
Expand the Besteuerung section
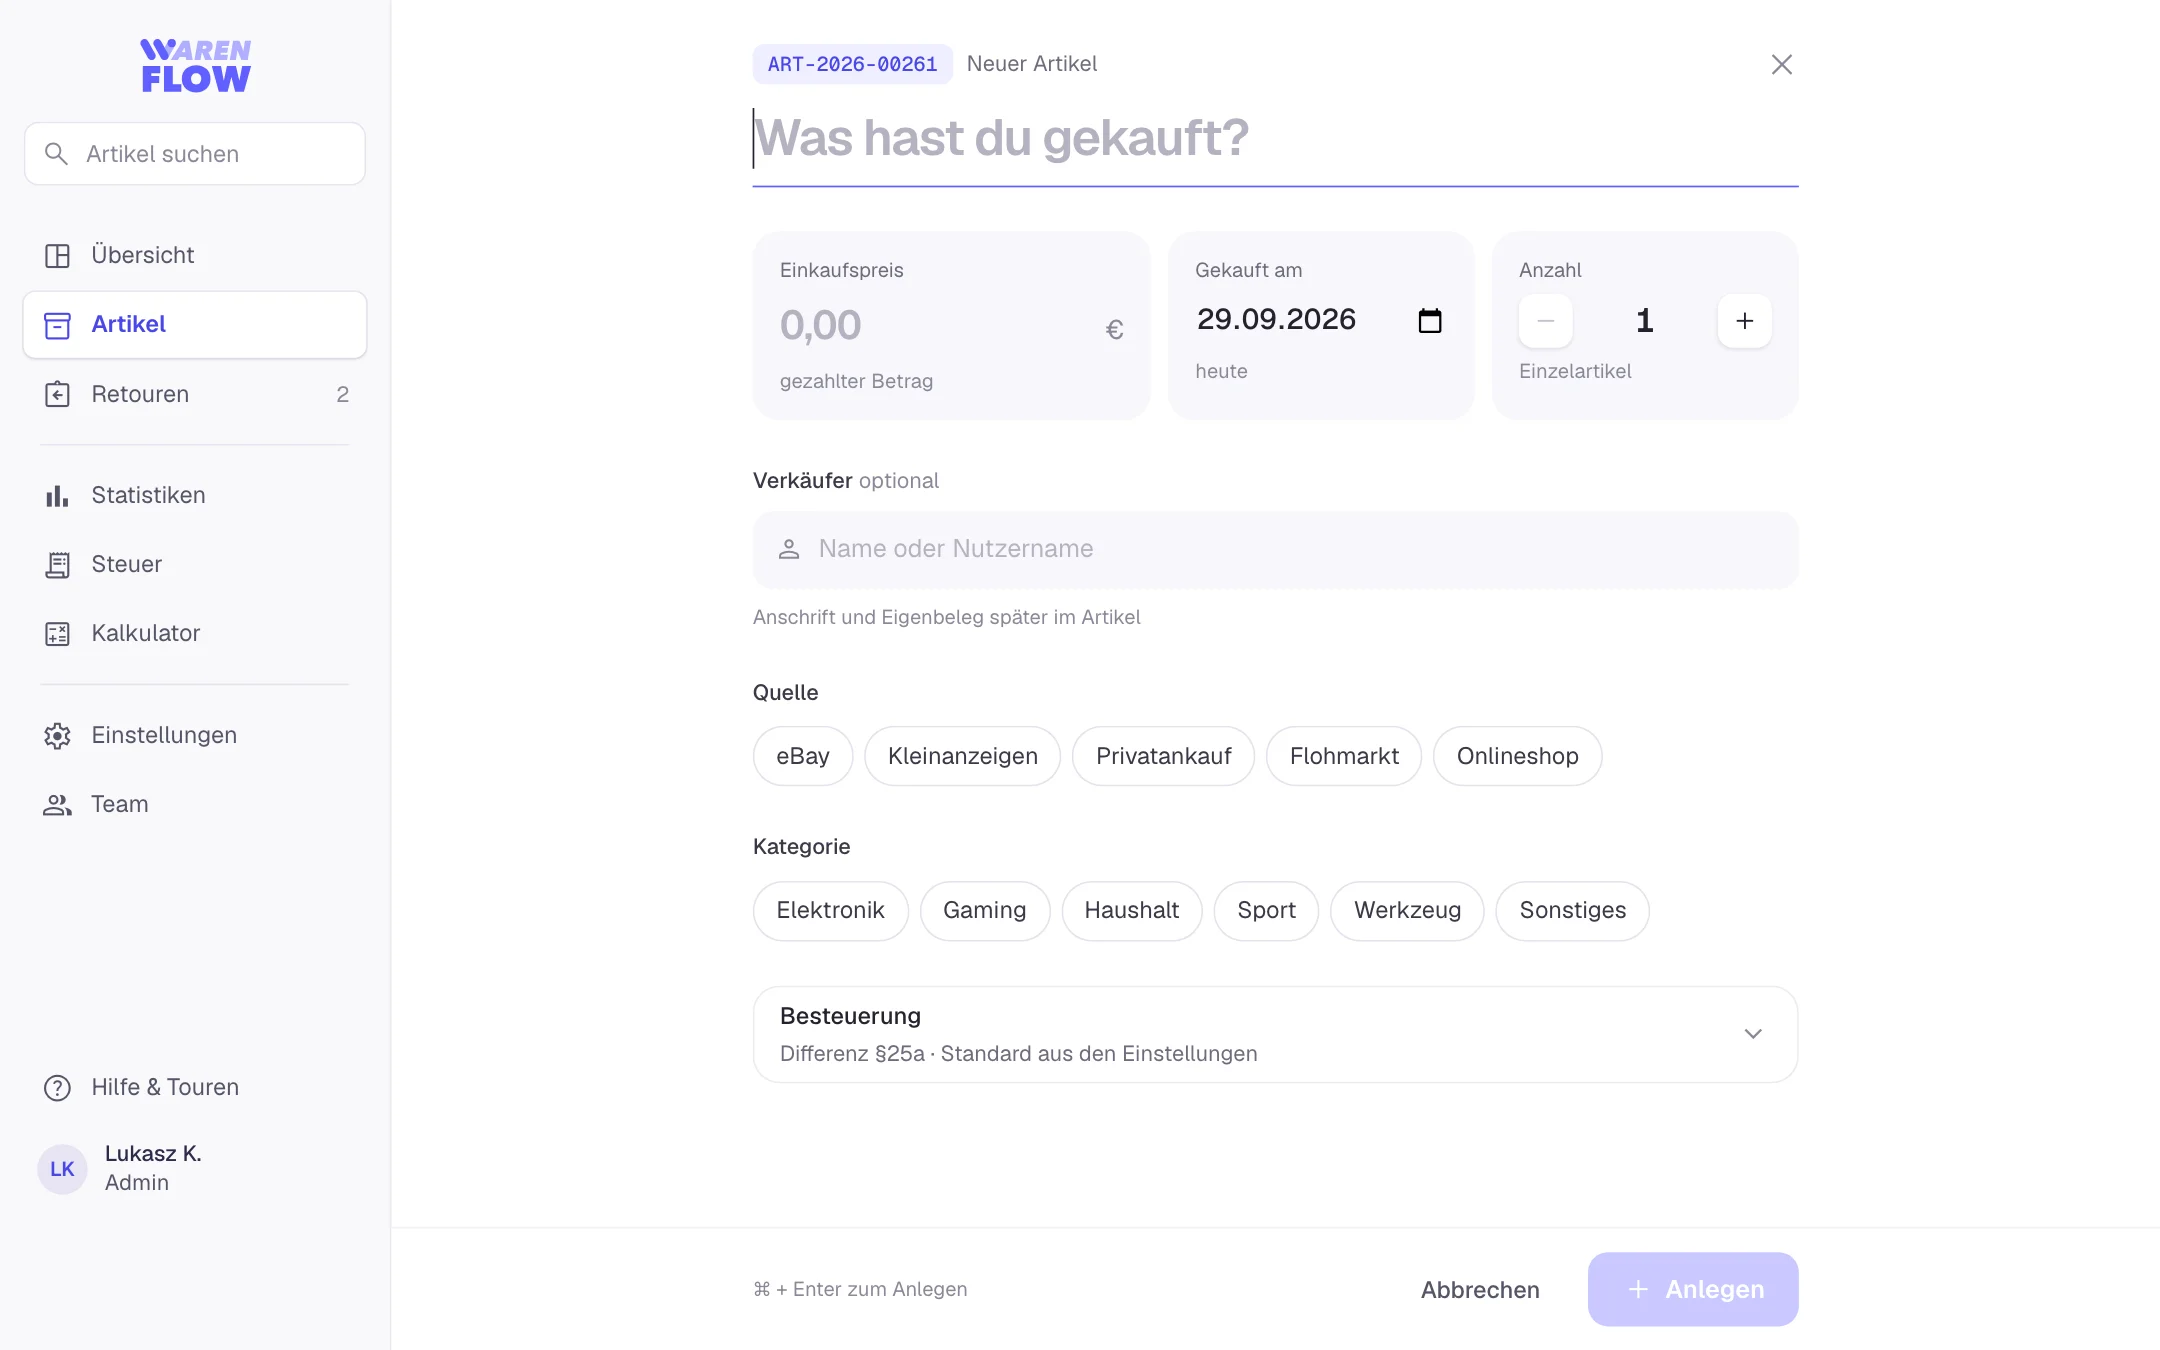1275,1034
